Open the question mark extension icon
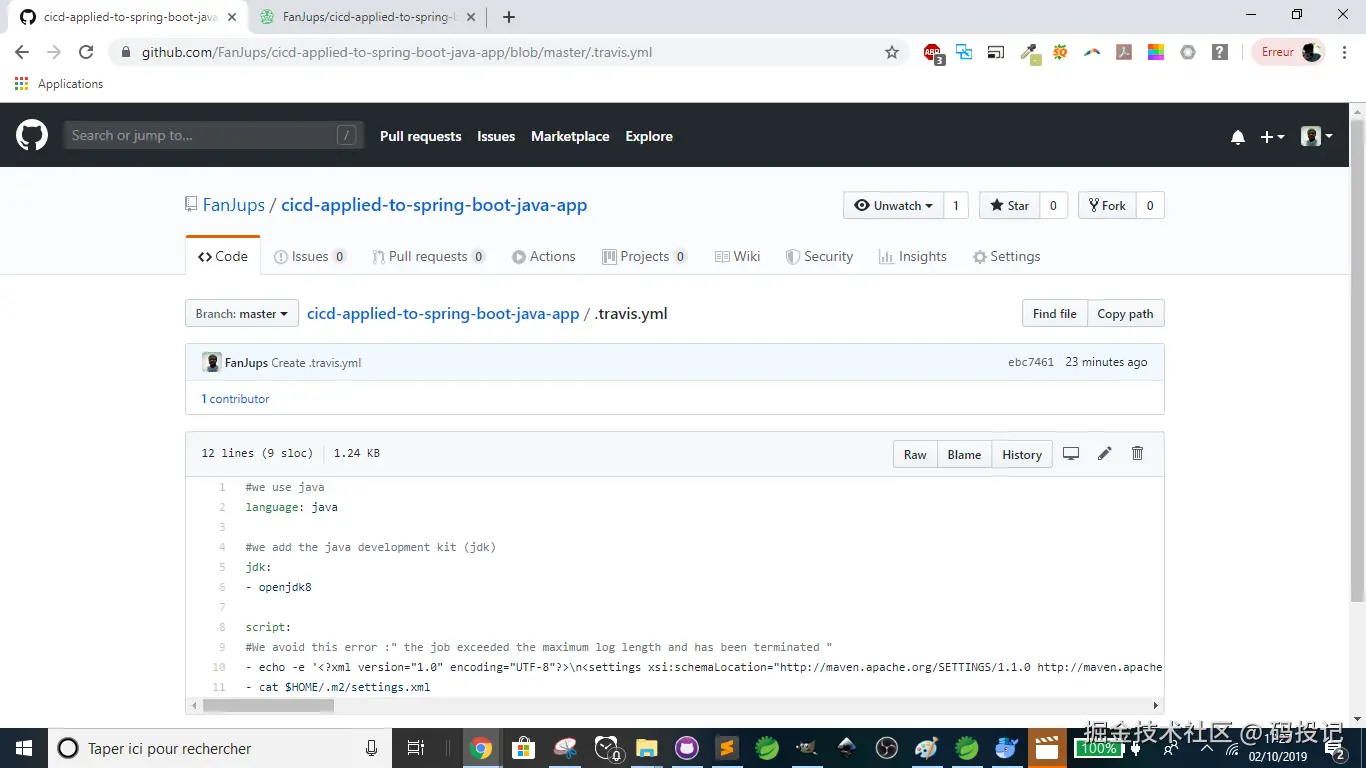The width and height of the screenshot is (1366, 768). pos(1220,52)
